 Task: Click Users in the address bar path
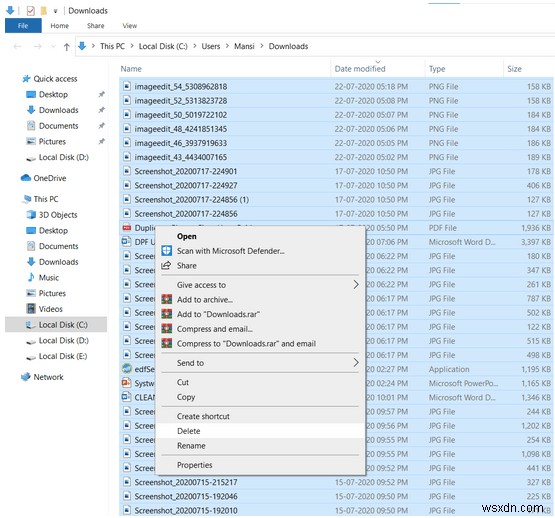point(211,46)
